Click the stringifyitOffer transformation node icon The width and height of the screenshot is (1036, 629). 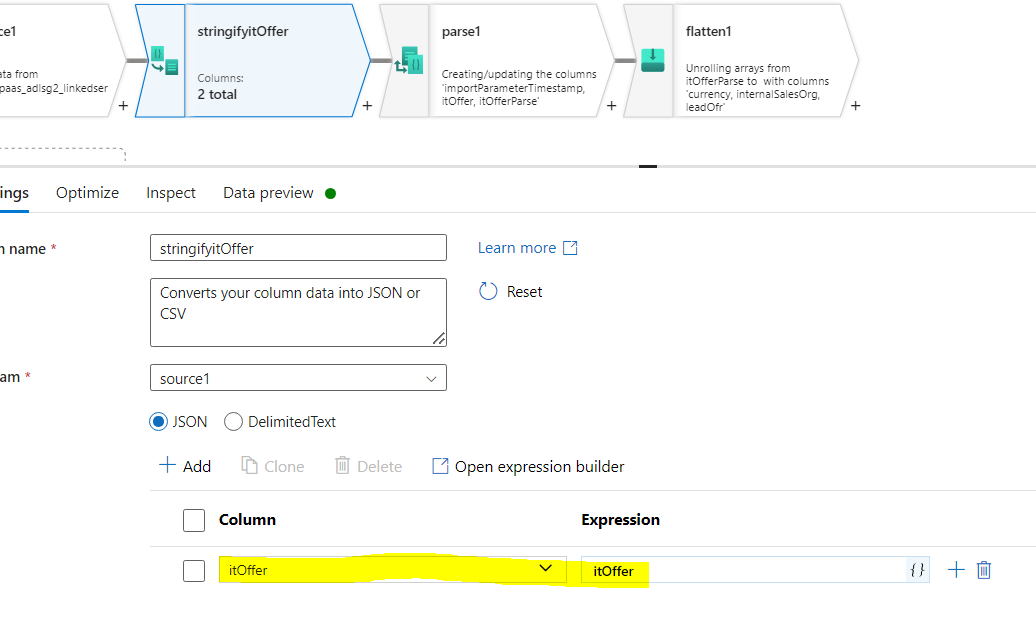163,61
